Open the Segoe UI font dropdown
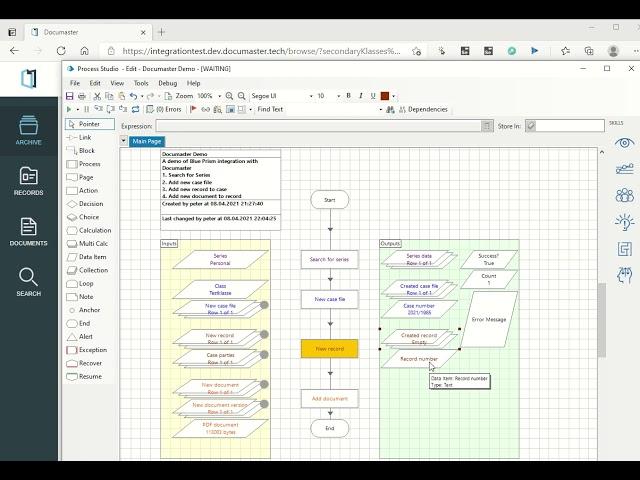This screenshot has width=640, height=480. (x=311, y=96)
